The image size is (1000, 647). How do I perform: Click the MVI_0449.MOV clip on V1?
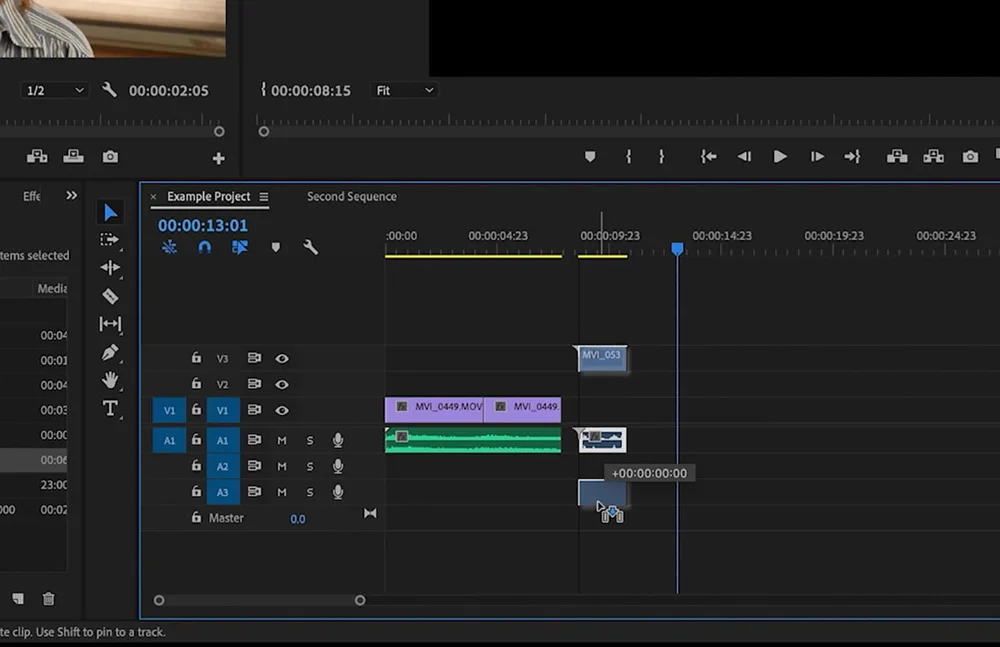click(434, 408)
